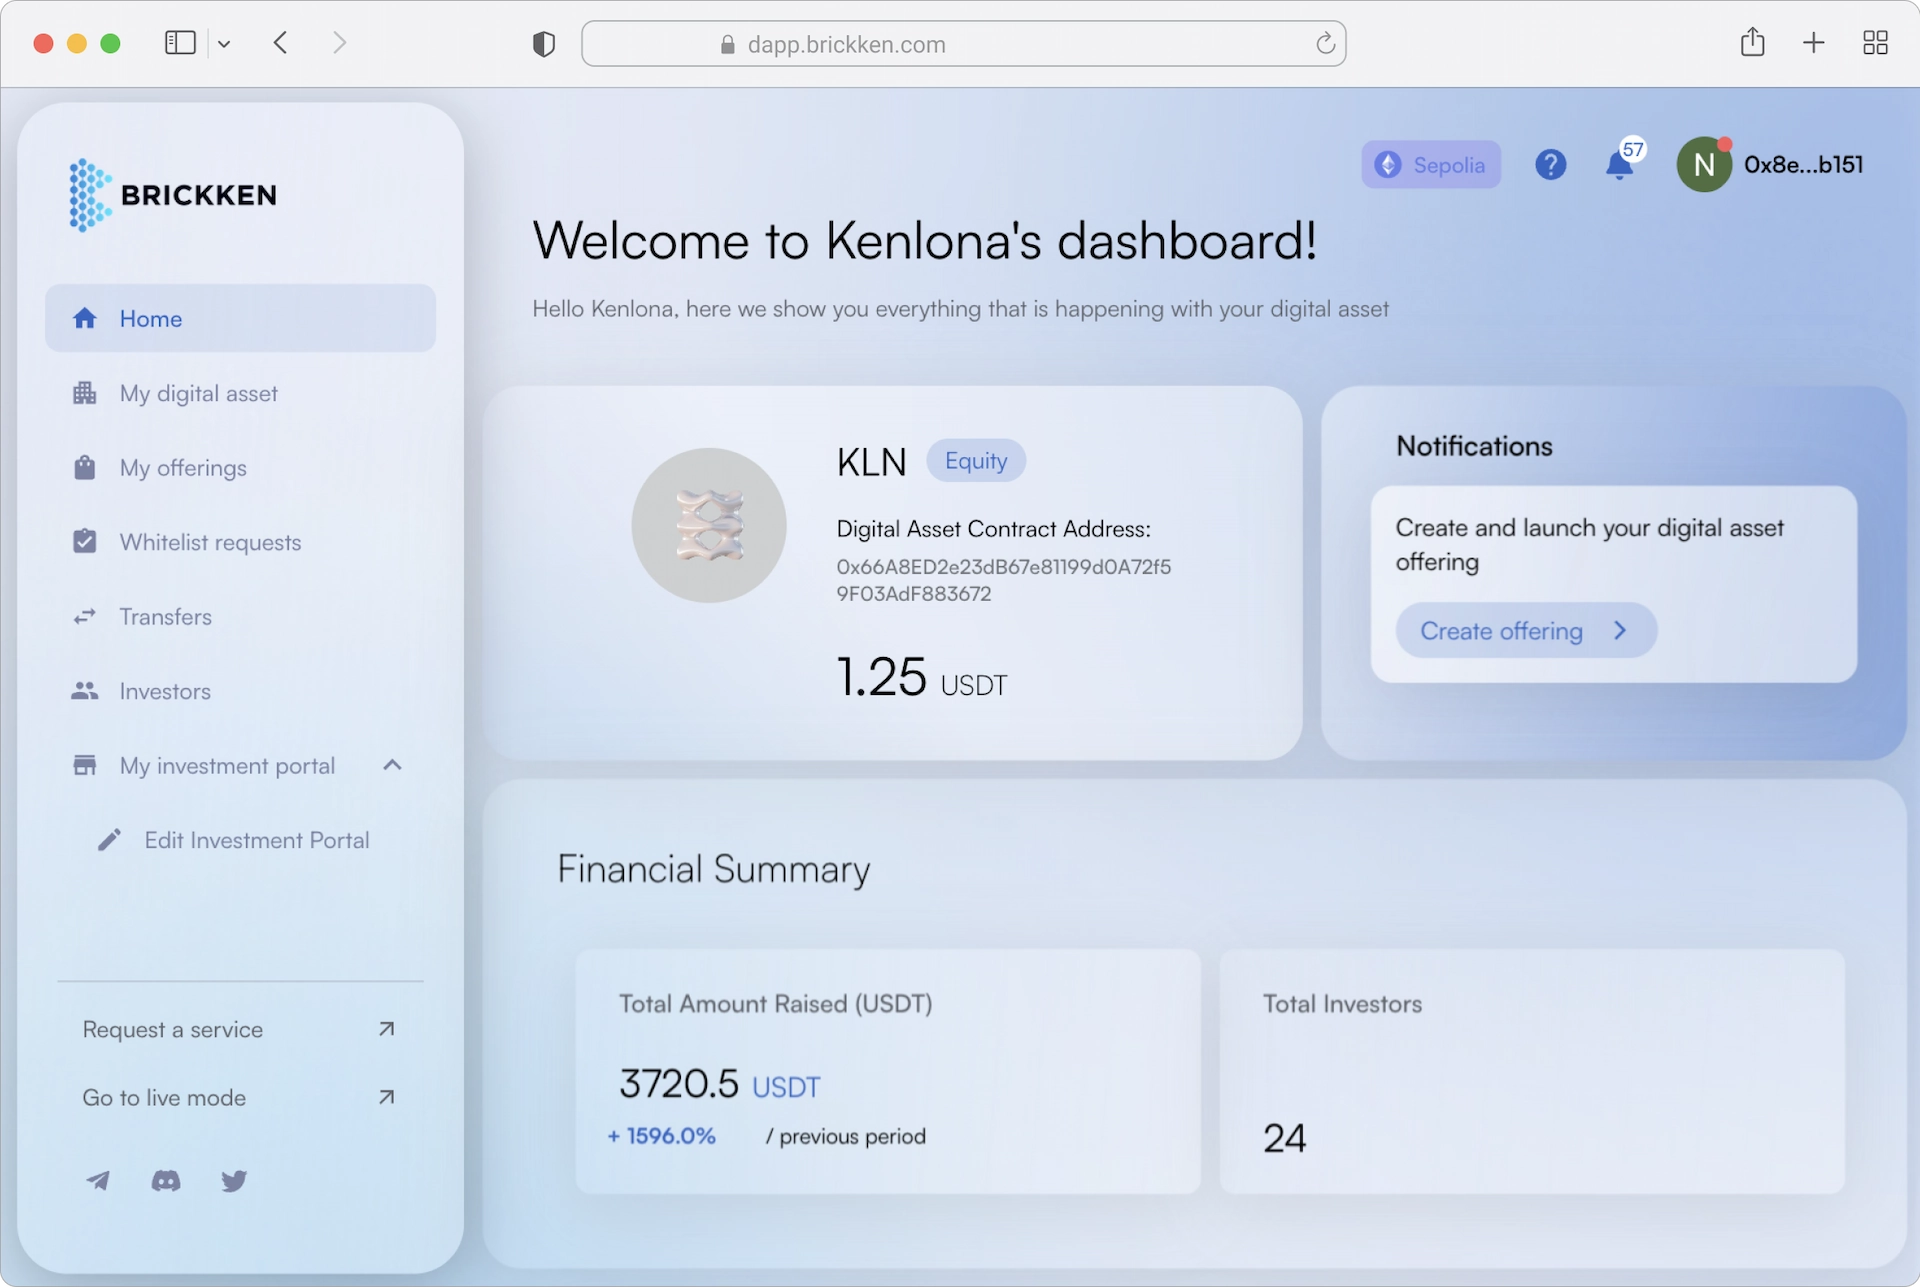
Task: Open the Whitelist requests section
Action: [x=210, y=542]
